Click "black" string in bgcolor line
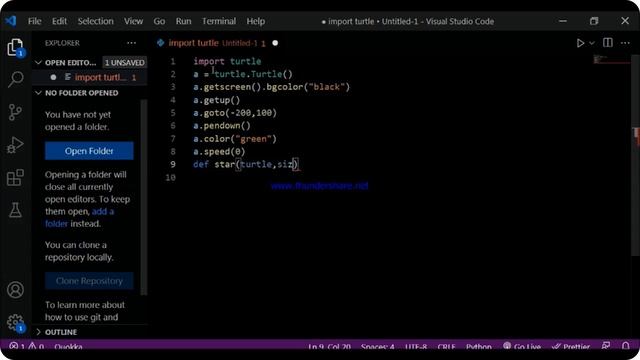640x360 pixels. (327, 87)
